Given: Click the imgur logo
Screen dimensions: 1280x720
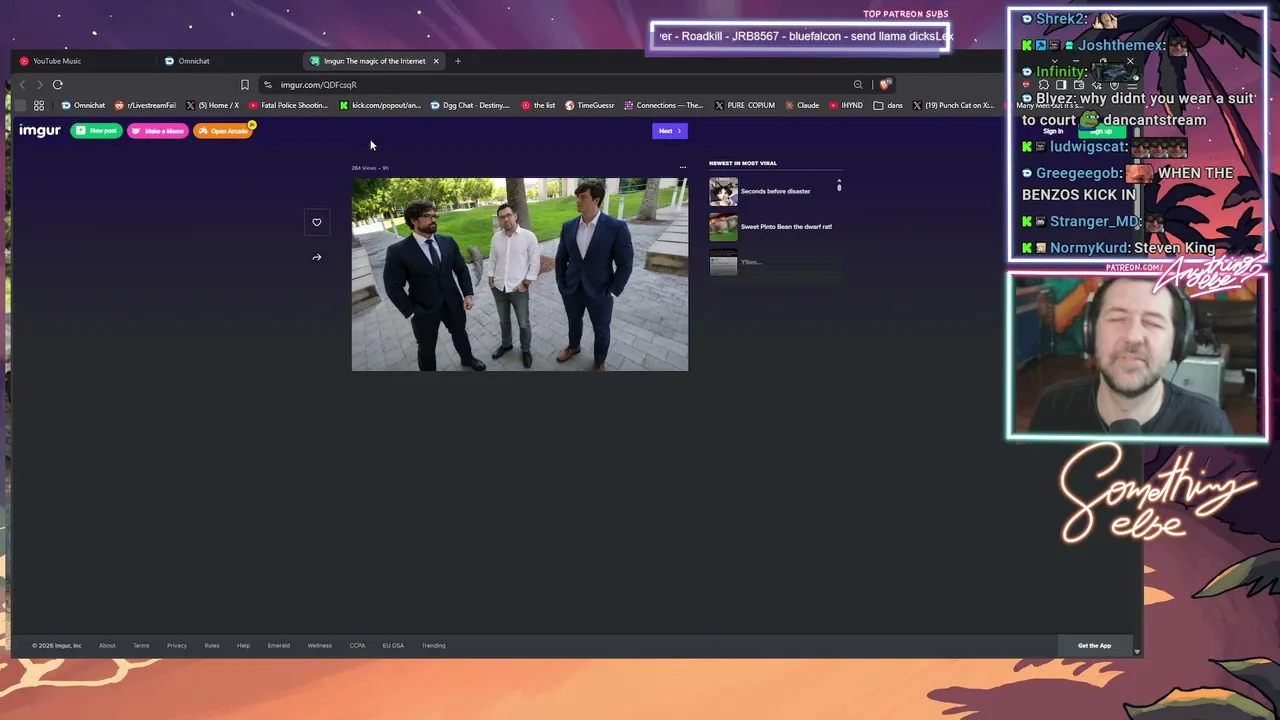Looking at the screenshot, I should pyautogui.click(x=40, y=130).
